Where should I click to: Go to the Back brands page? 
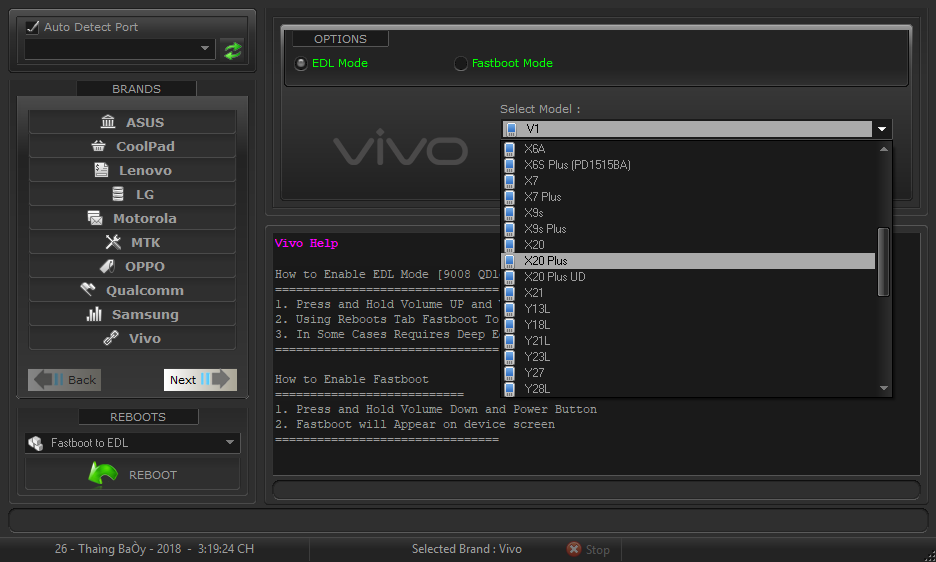point(64,380)
